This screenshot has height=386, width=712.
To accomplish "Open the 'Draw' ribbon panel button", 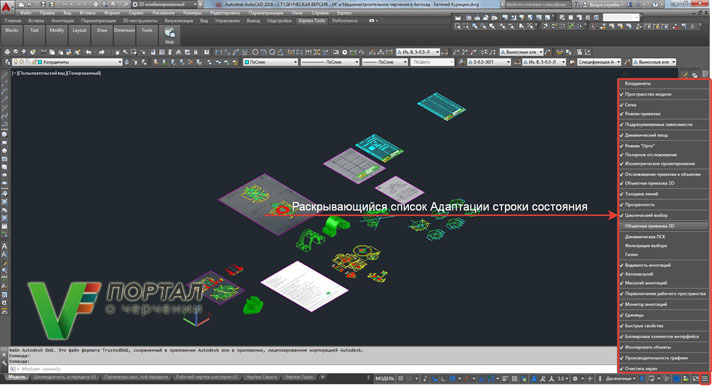I will coord(102,35).
